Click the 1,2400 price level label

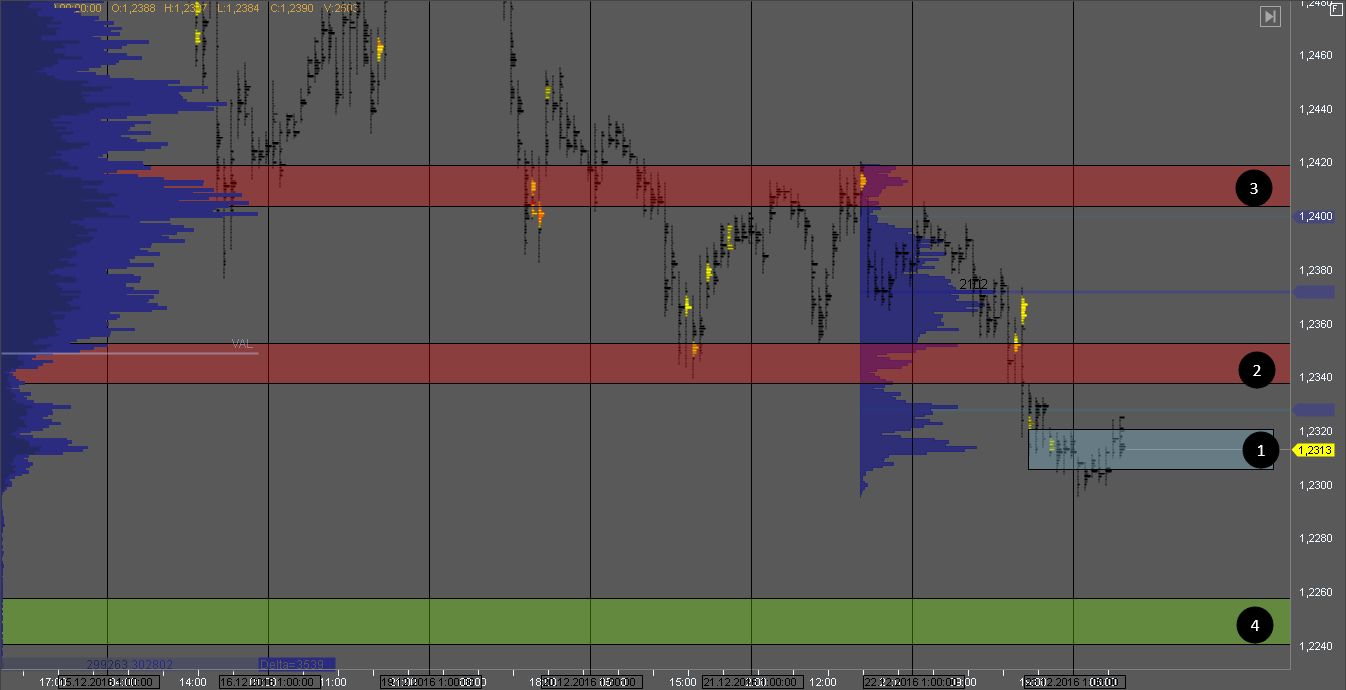[1316, 216]
